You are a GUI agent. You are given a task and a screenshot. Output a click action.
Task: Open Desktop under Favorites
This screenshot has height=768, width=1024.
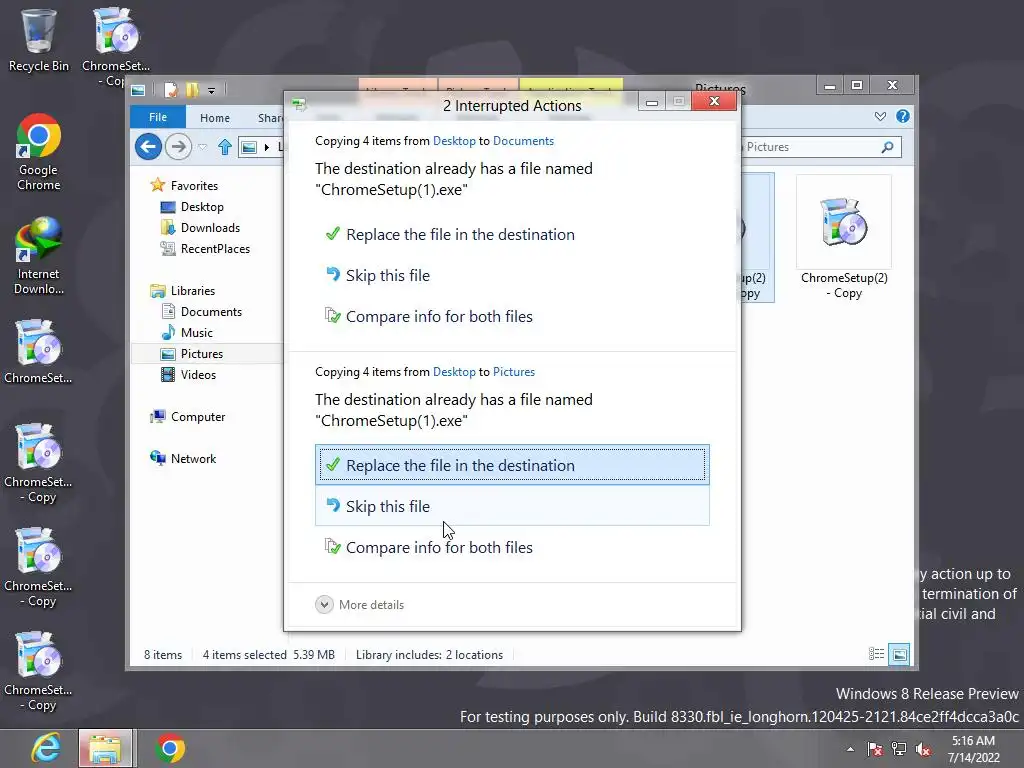click(202, 206)
